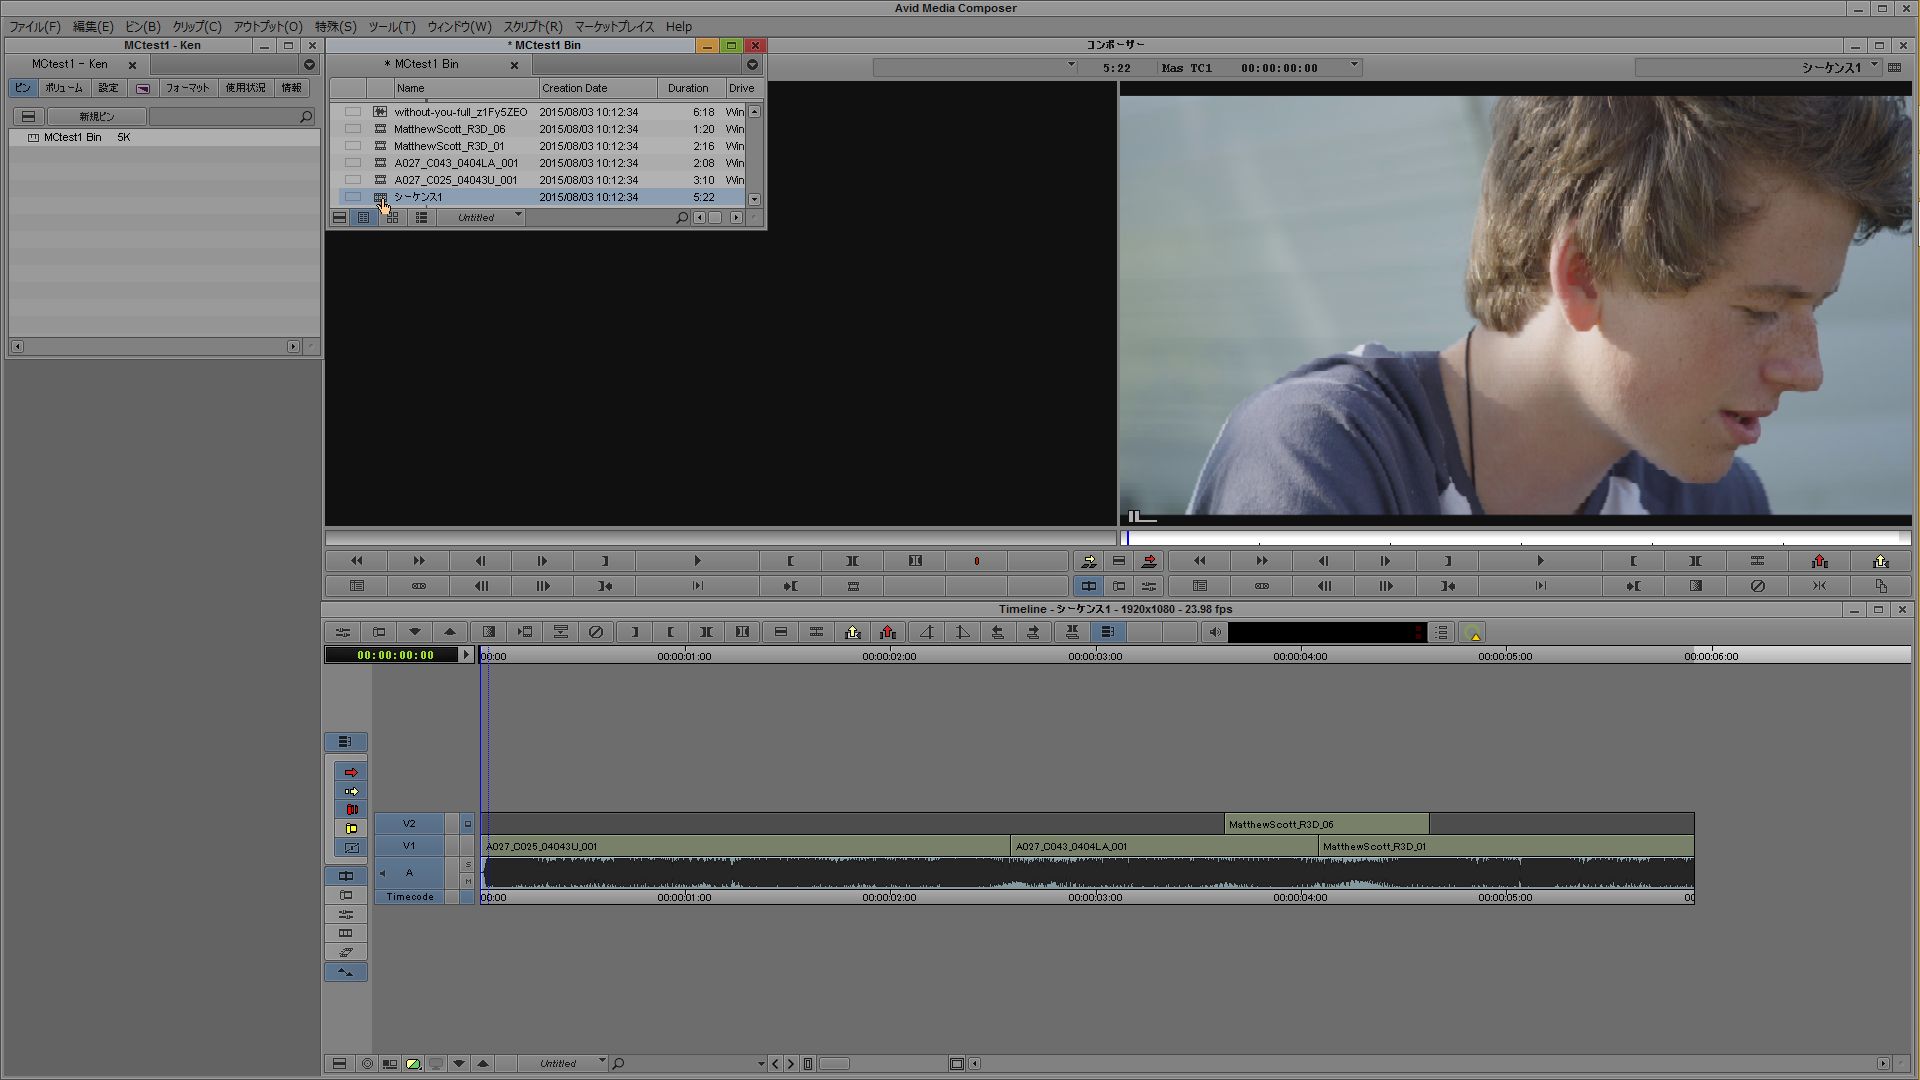Open the シーケンス1 record monitor dropdown
1920x1080 pixels.
(x=1874, y=67)
